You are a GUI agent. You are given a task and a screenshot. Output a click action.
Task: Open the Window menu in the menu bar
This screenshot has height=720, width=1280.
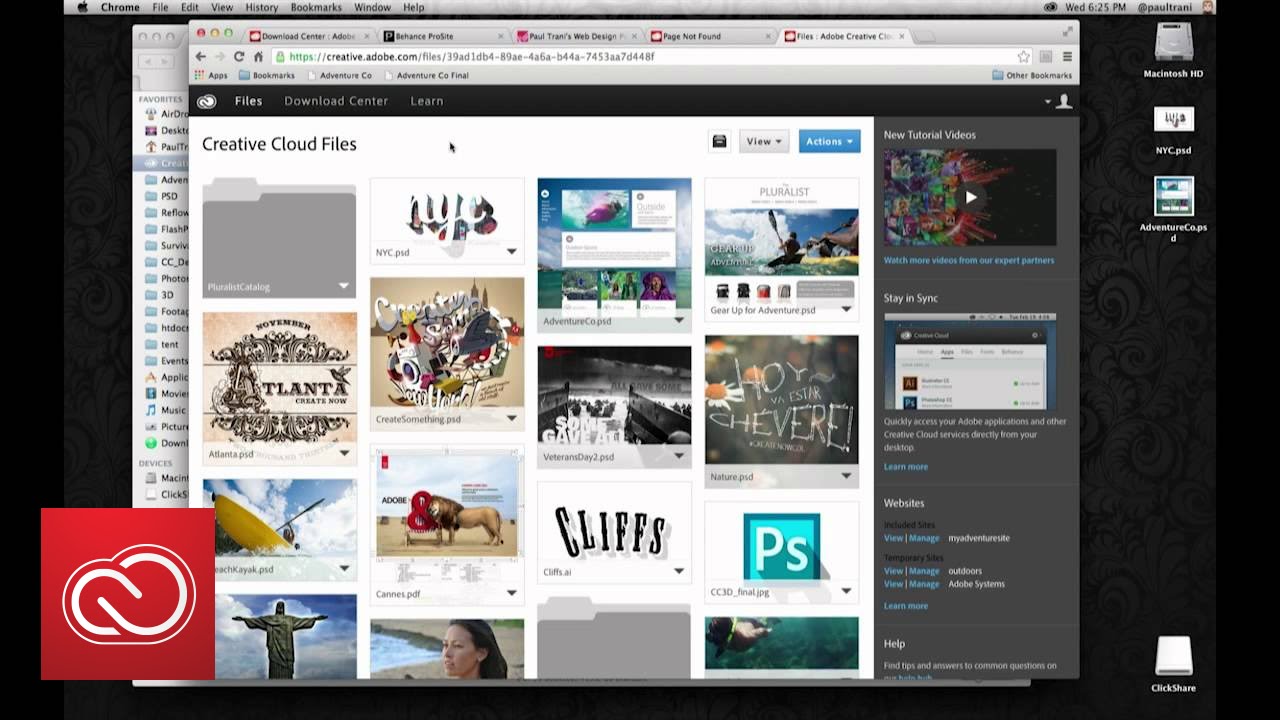coord(372,7)
